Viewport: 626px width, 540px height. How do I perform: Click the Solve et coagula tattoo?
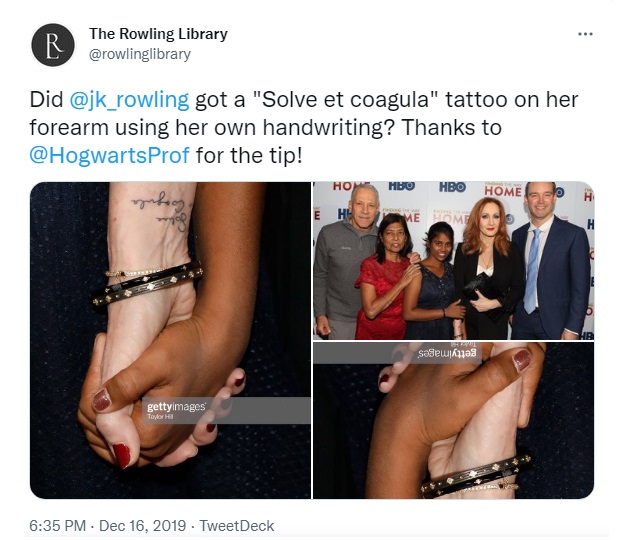click(x=162, y=211)
